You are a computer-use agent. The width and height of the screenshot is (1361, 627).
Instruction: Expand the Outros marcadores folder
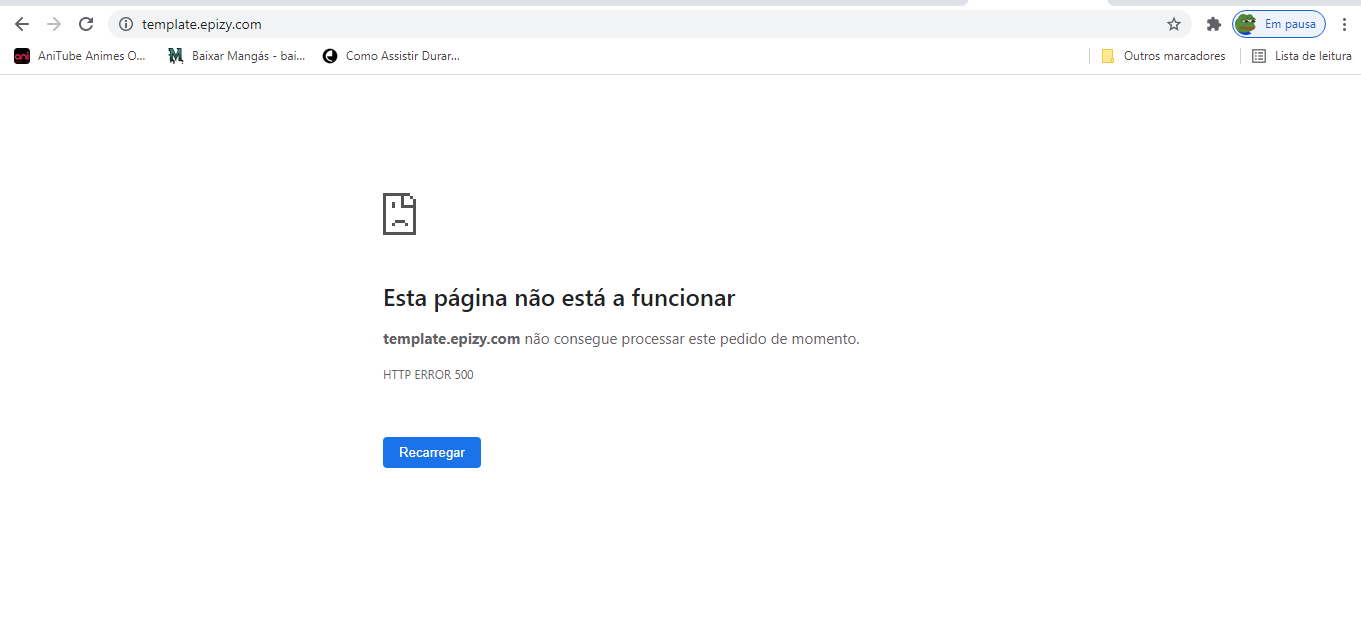pos(1163,56)
